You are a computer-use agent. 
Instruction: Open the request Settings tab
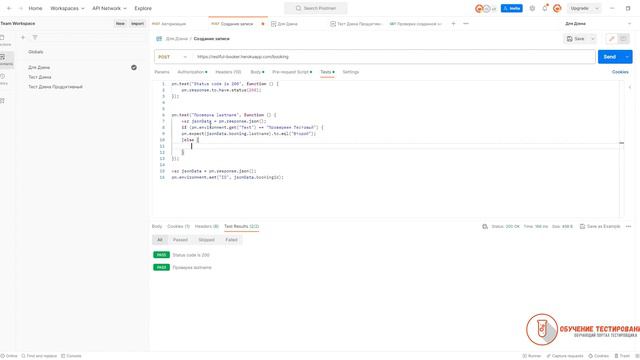351,72
